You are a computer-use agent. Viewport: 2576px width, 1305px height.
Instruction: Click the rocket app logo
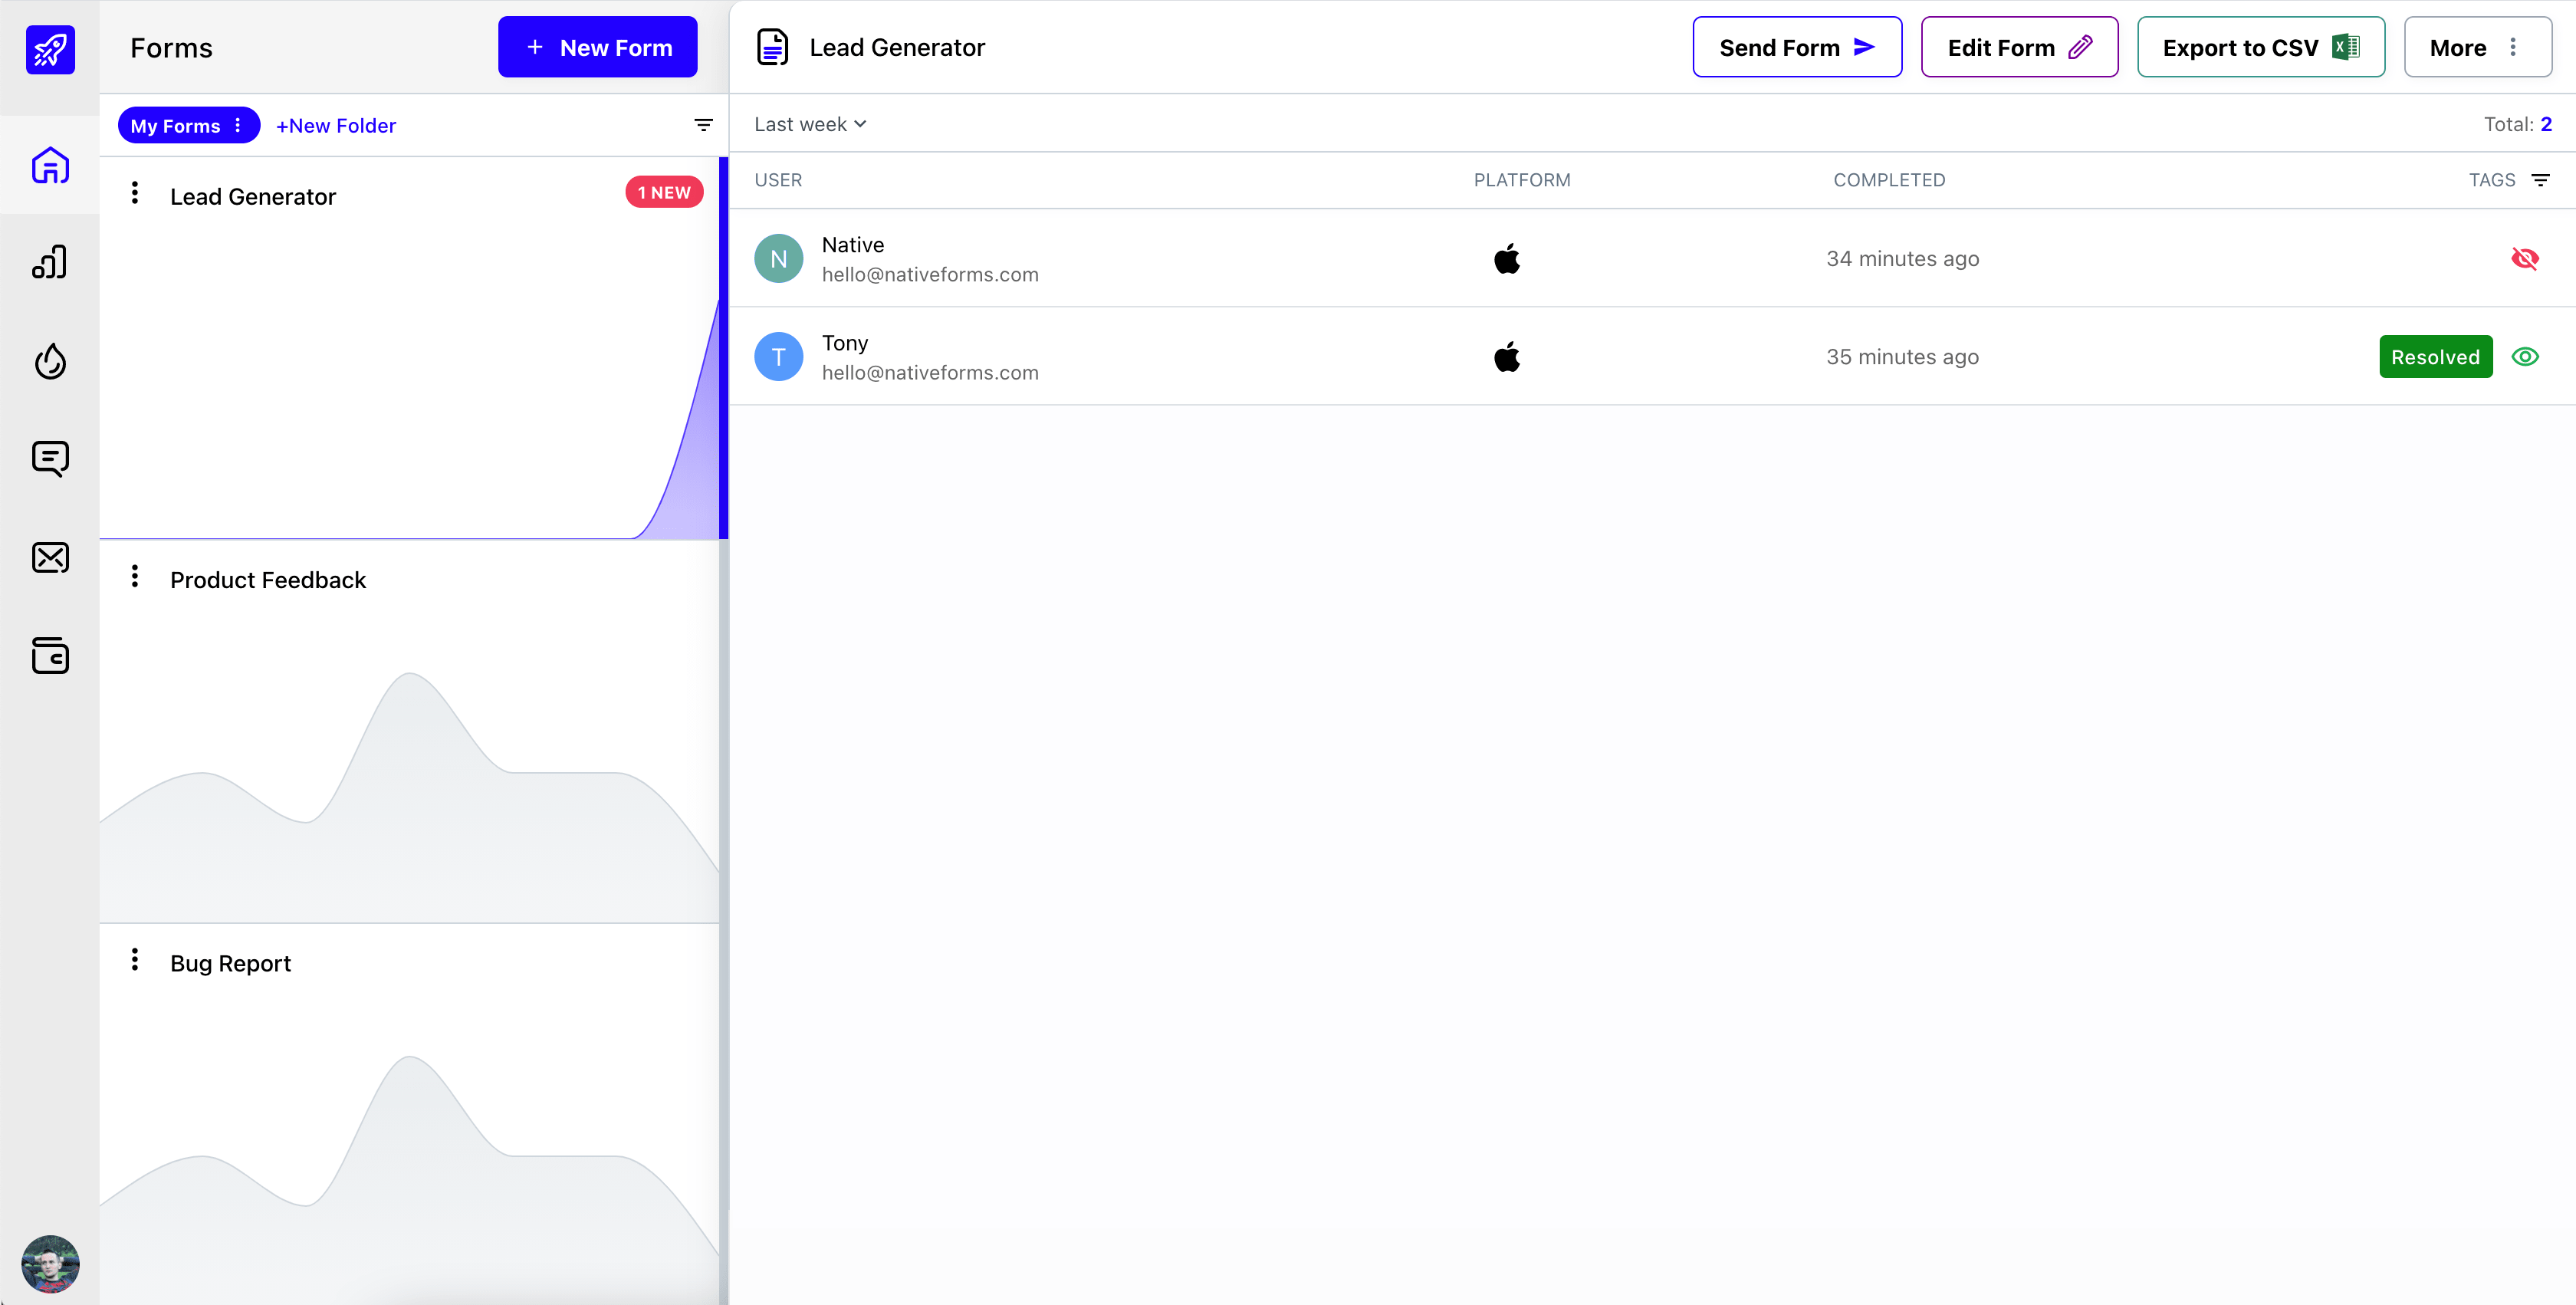pyautogui.click(x=50, y=50)
